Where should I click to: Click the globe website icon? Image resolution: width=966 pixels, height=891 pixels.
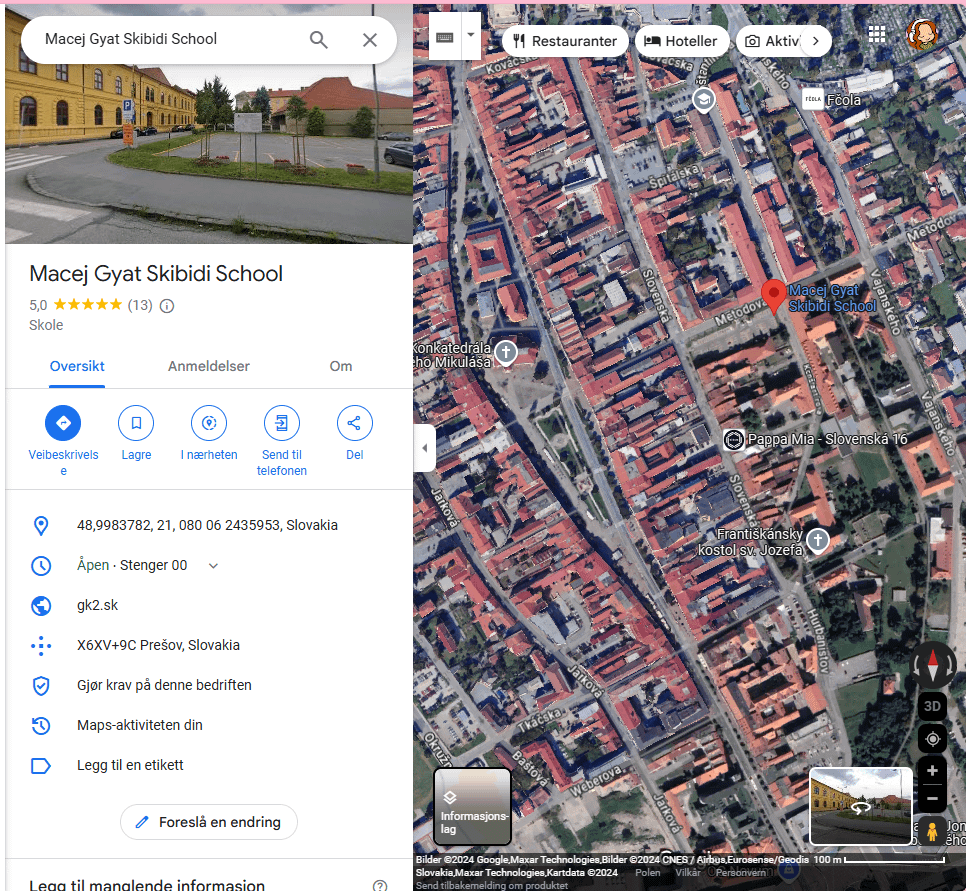coord(41,606)
